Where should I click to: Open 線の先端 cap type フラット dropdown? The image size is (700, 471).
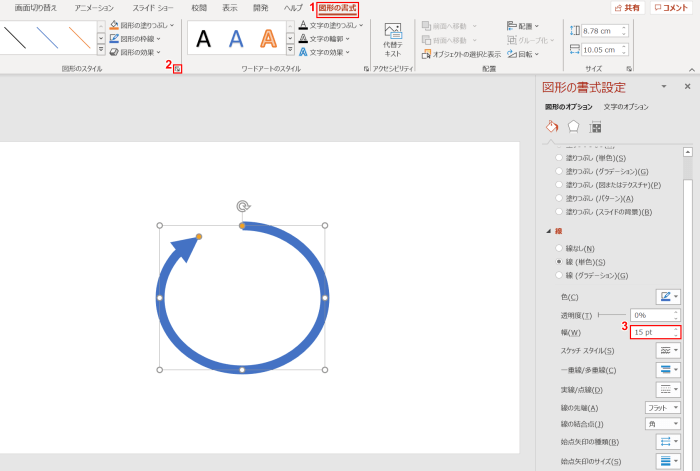pyautogui.click(x=662, y=408)
